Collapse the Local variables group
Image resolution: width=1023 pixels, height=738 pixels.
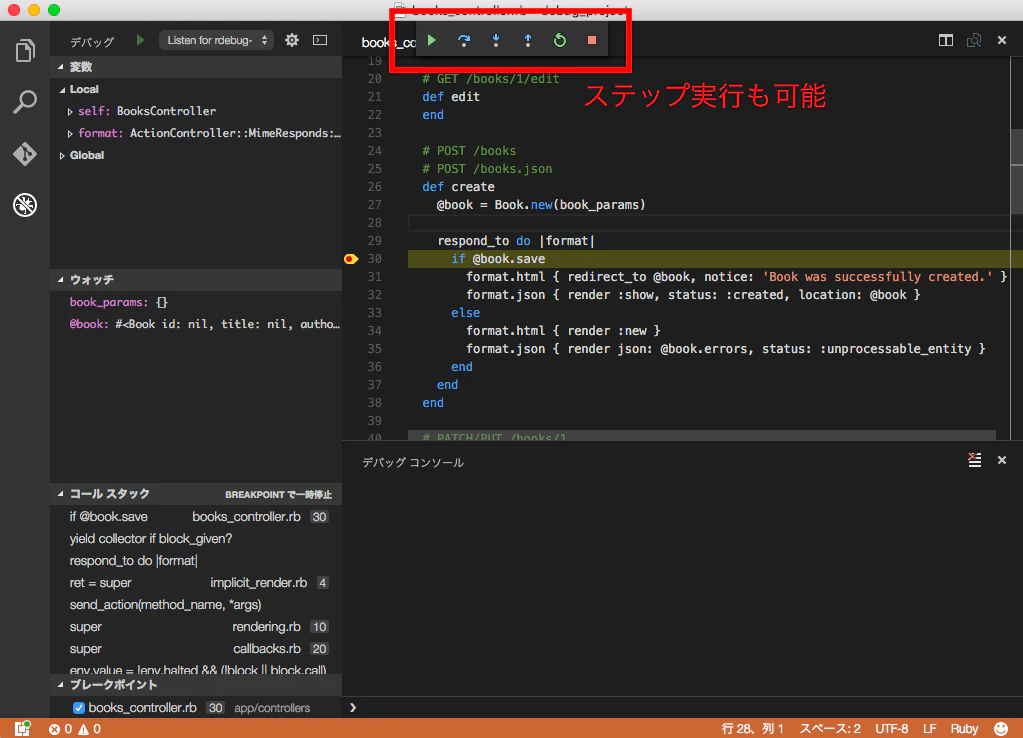(63, 89)
